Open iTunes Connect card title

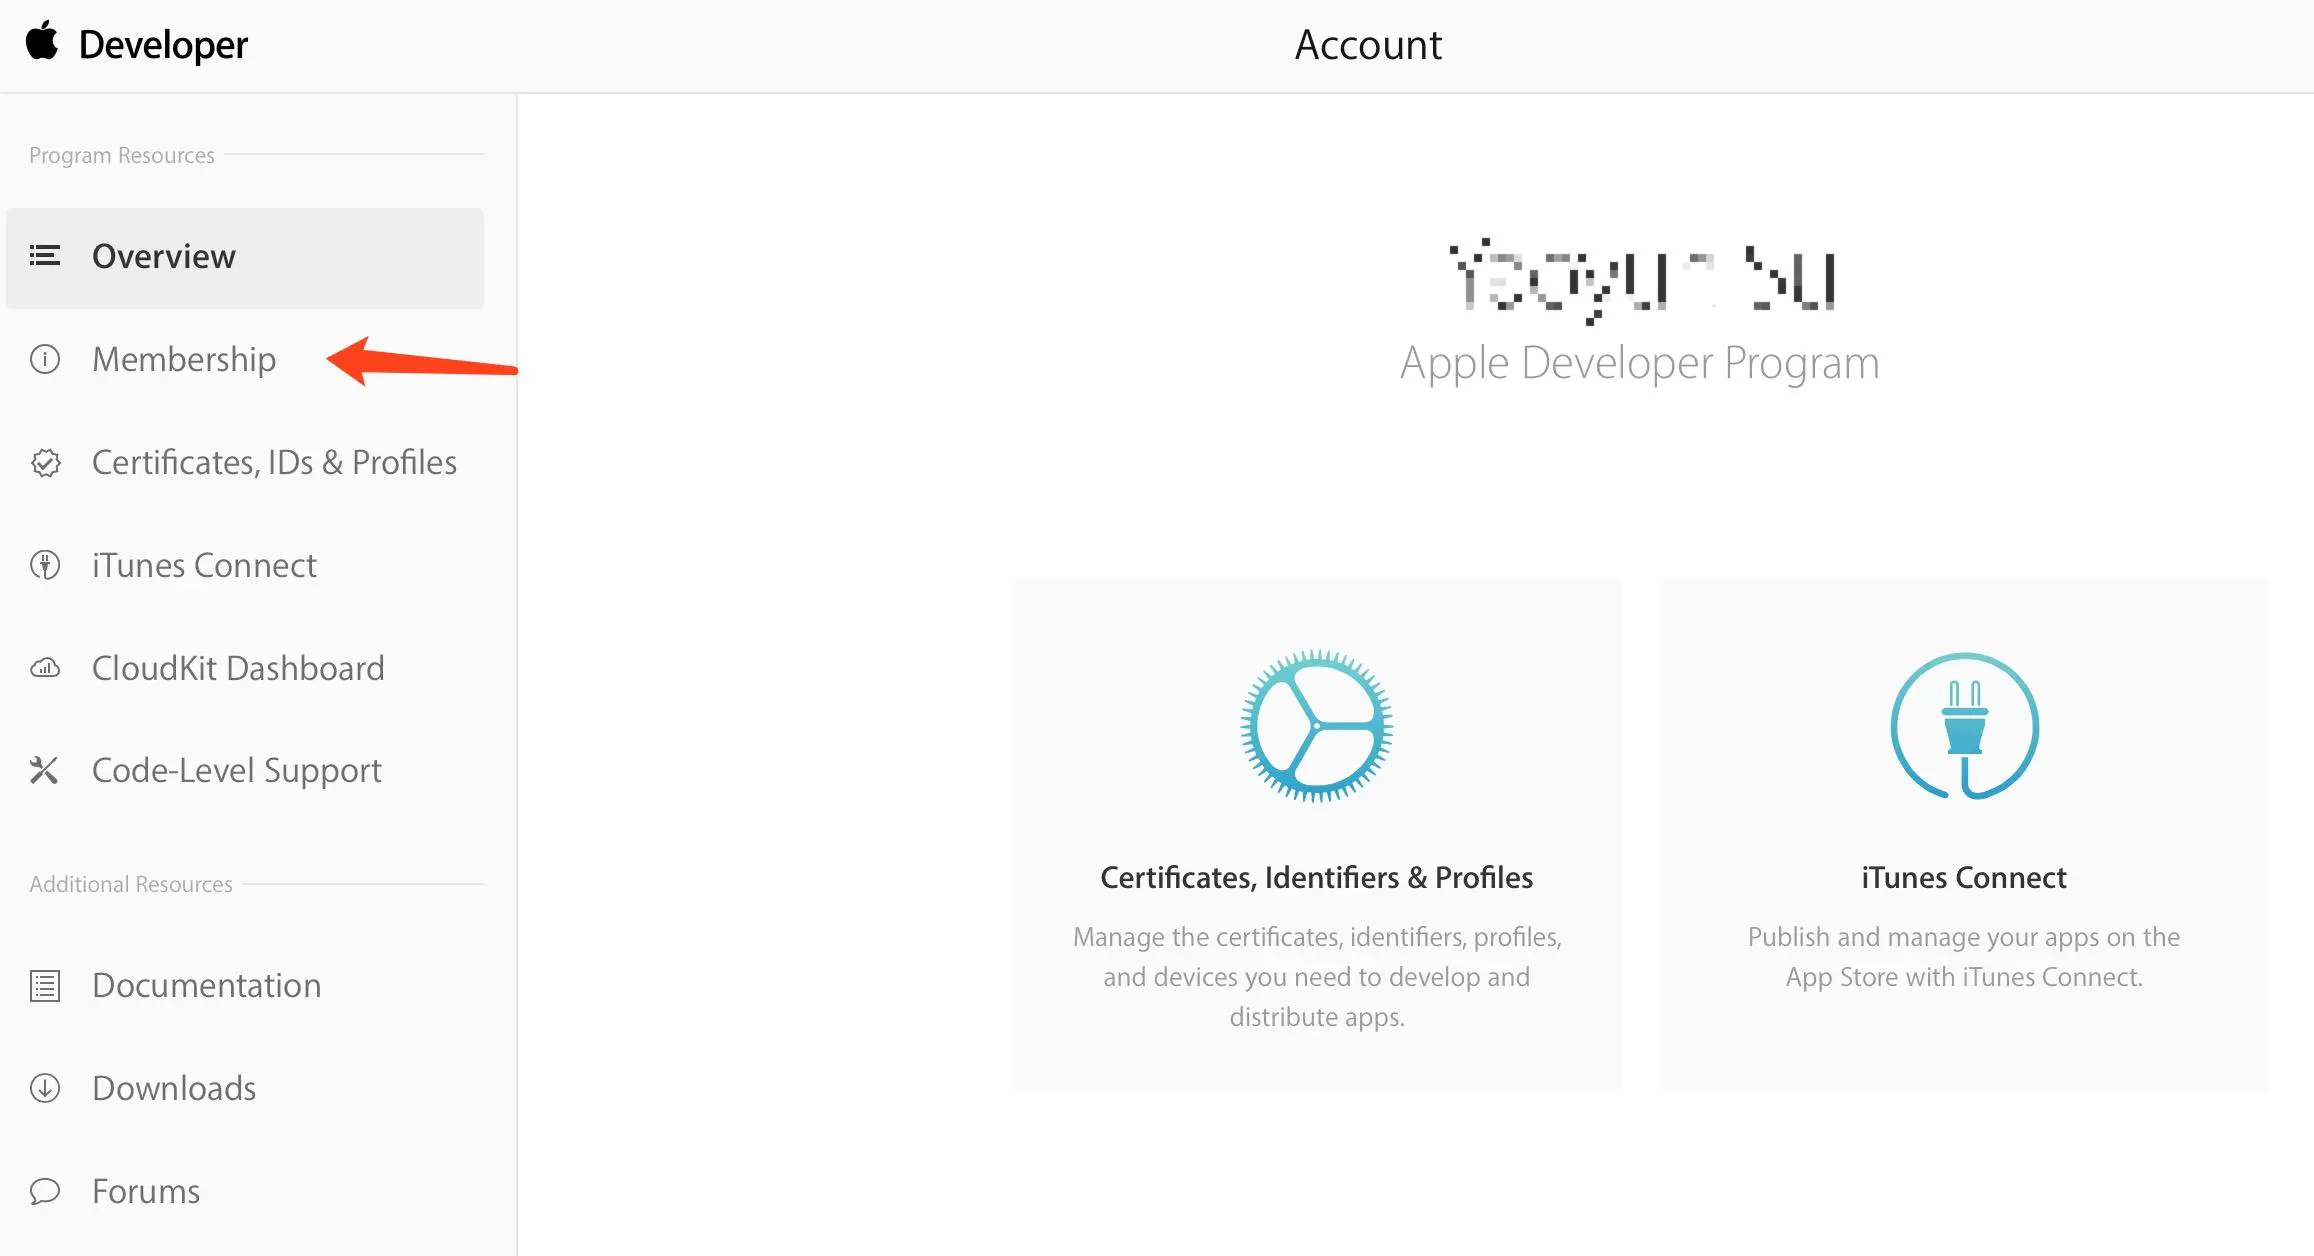1964,877
